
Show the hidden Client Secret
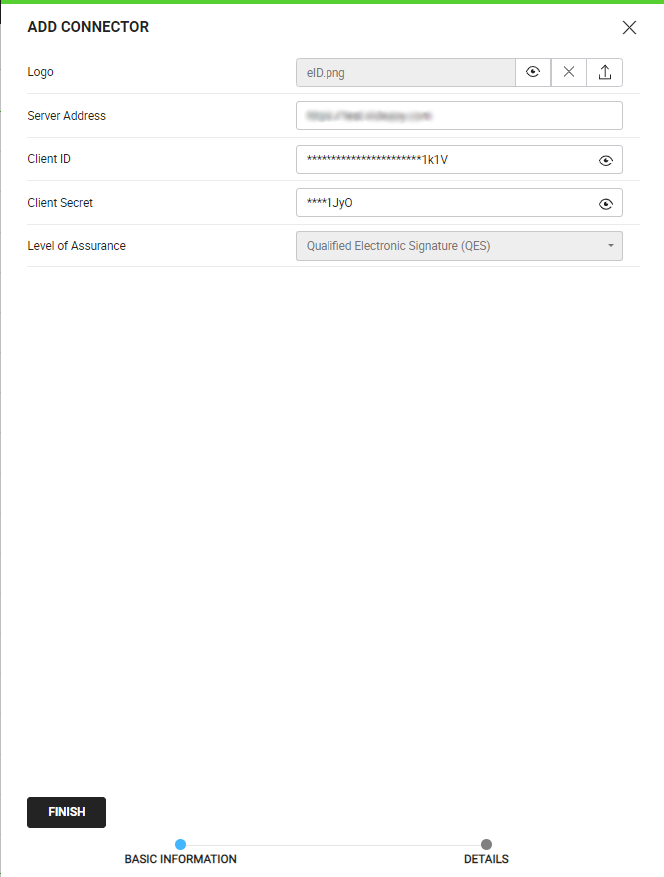click(x=605, y=203)
